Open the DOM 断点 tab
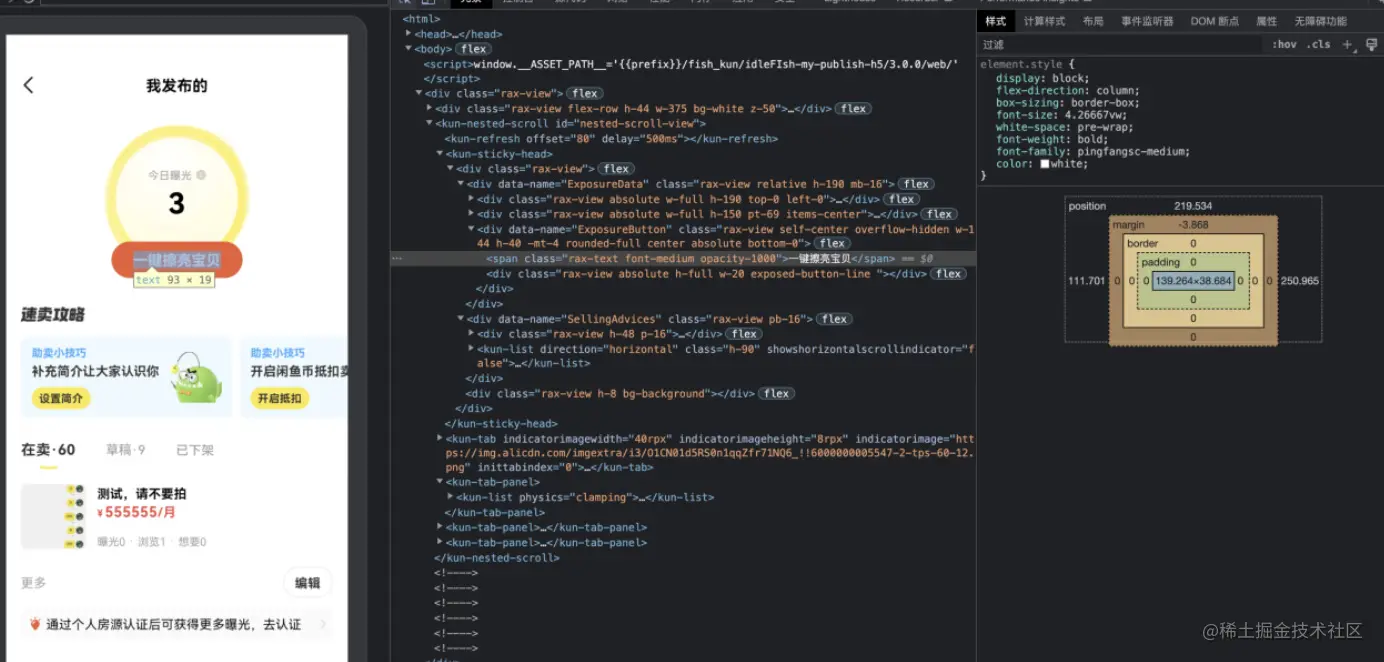1384x662 pixels. click(x=1214, y=21)
